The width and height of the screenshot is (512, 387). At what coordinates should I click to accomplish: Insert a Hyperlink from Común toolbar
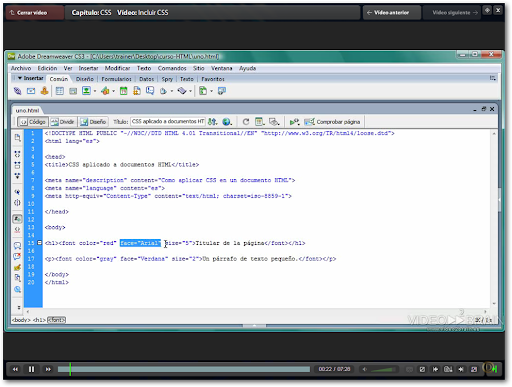pyautogui.click(x=17, y=91)
